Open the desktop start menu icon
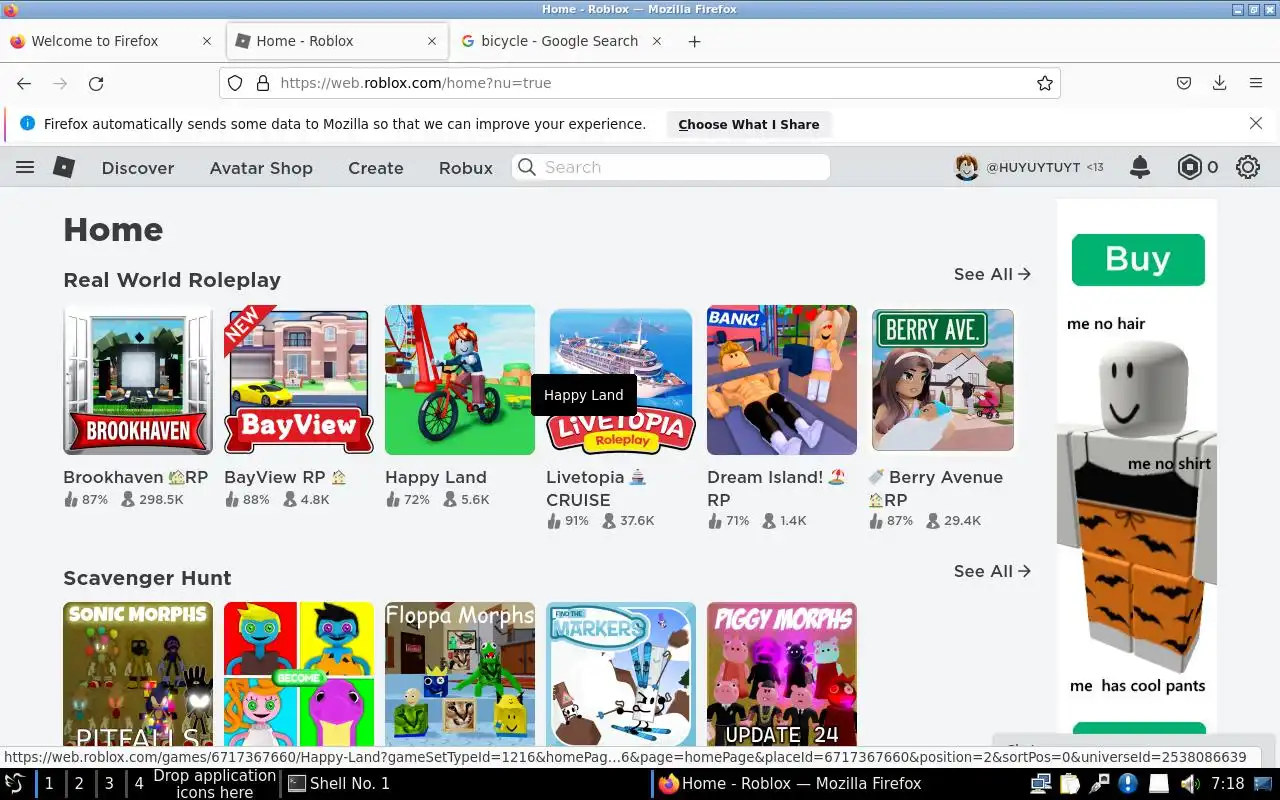Screen dimensions: 1280x800 pos(15,784)
